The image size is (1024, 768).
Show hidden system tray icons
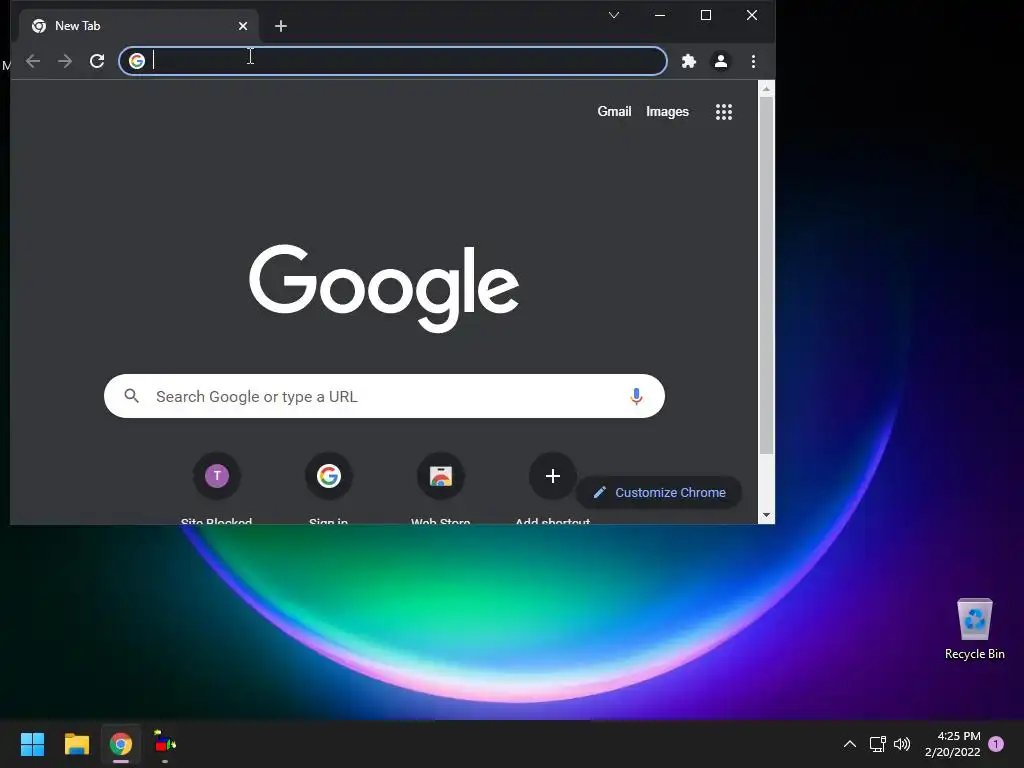[850, 744]
